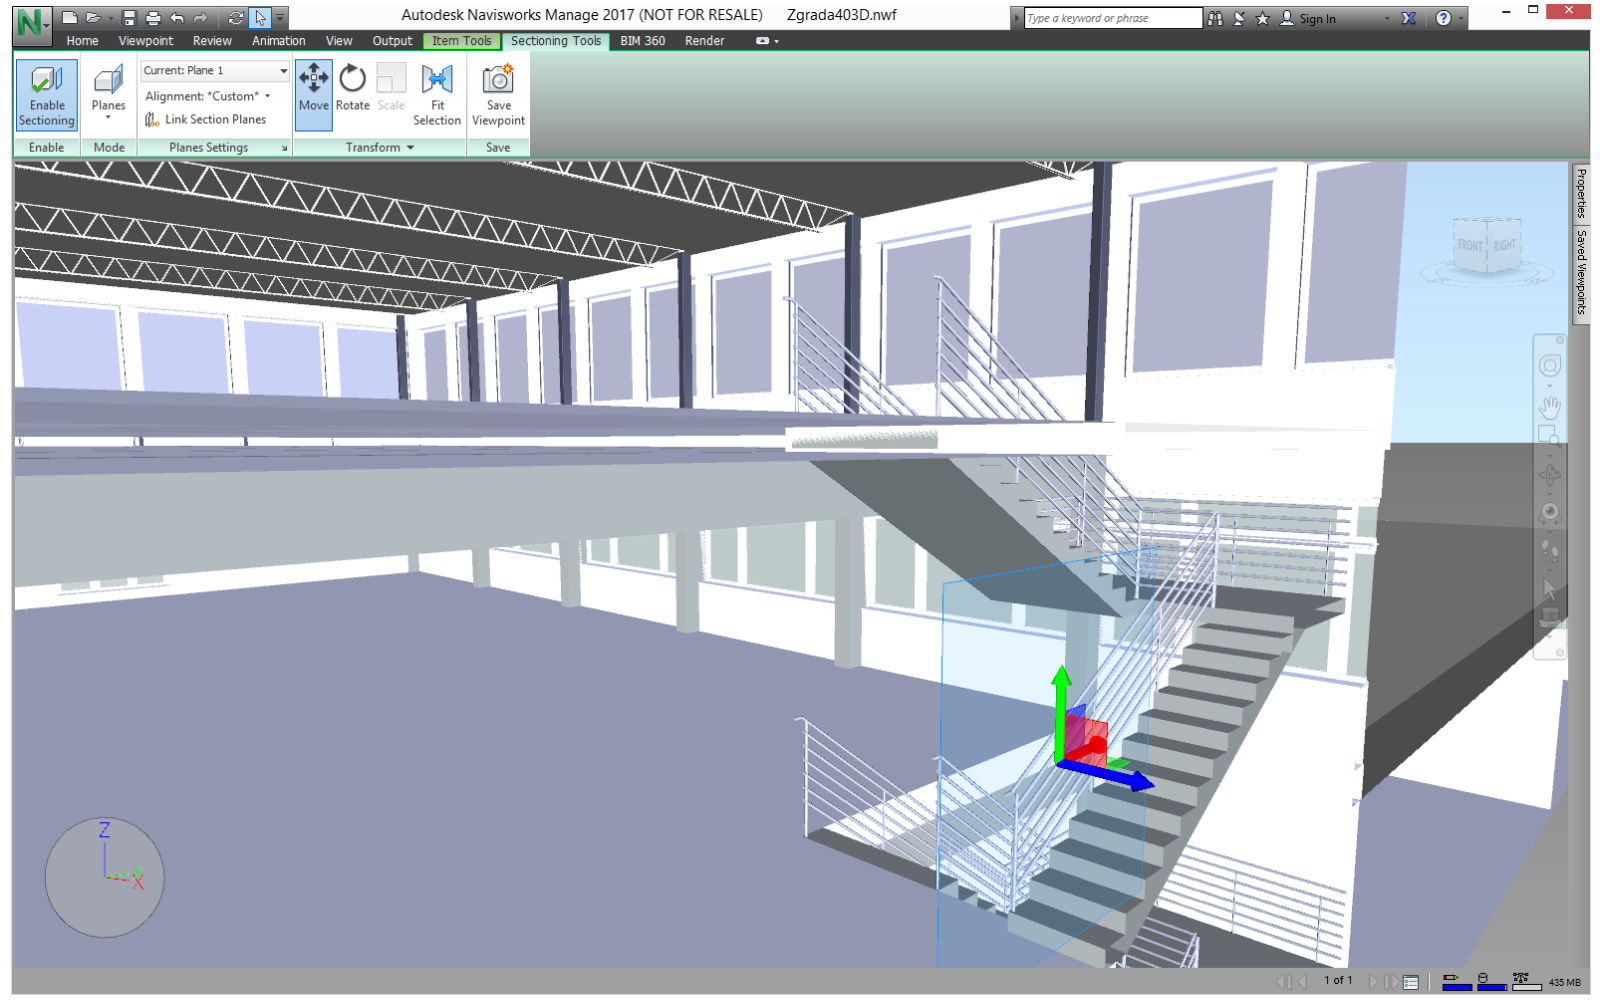Toggle Enable Sectioning off

(x=47, y=95)
